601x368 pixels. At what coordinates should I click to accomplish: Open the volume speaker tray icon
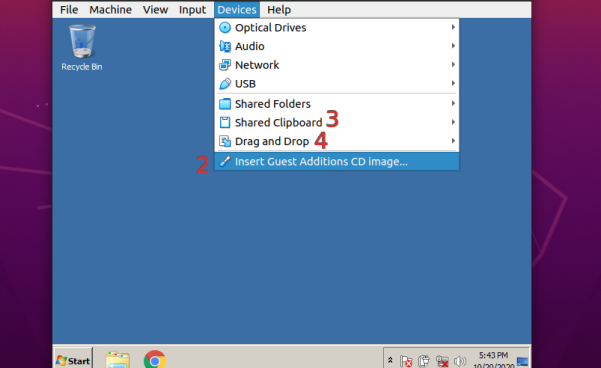[x=460, y=361]
